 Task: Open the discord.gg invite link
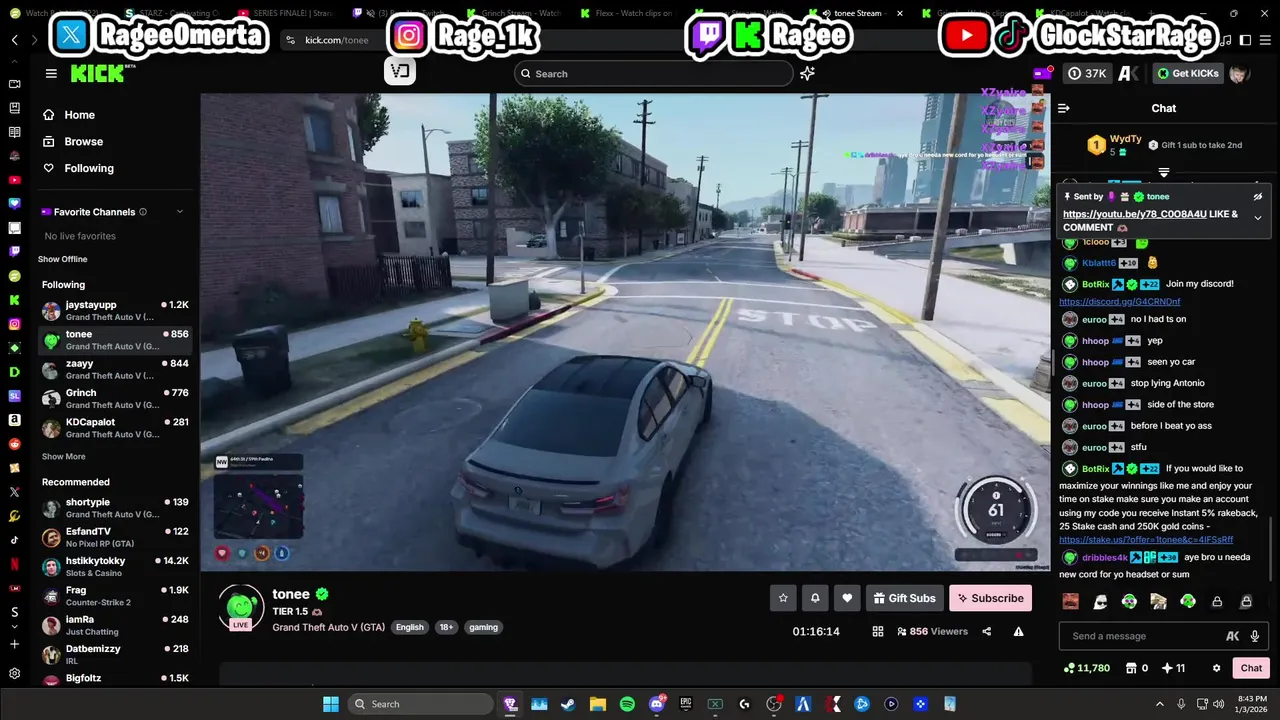coord(1119,301)
